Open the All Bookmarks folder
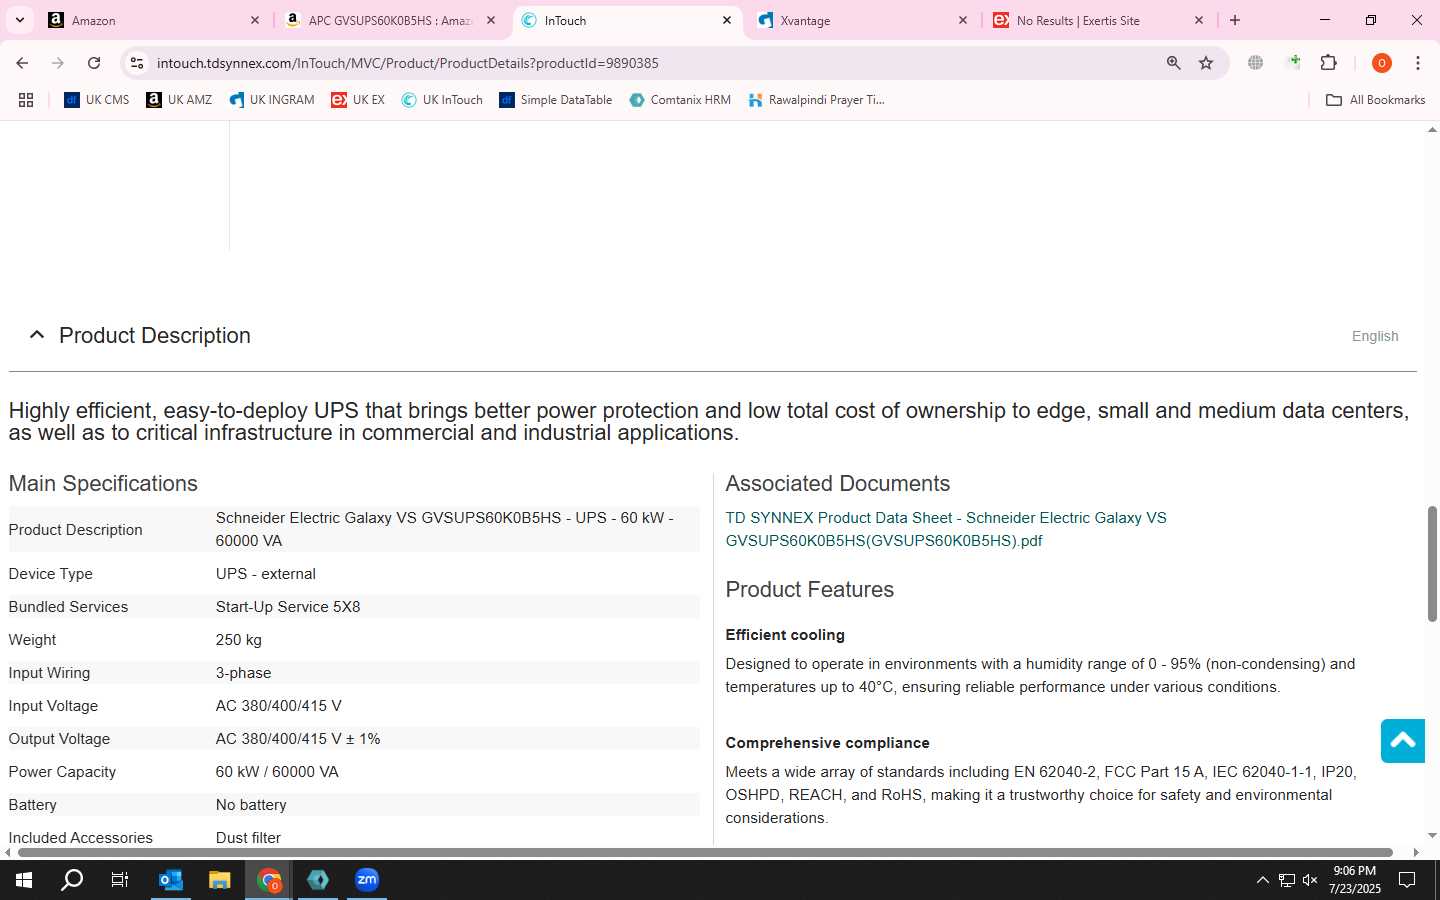The image size is (1440, 900). point(1375,100)
